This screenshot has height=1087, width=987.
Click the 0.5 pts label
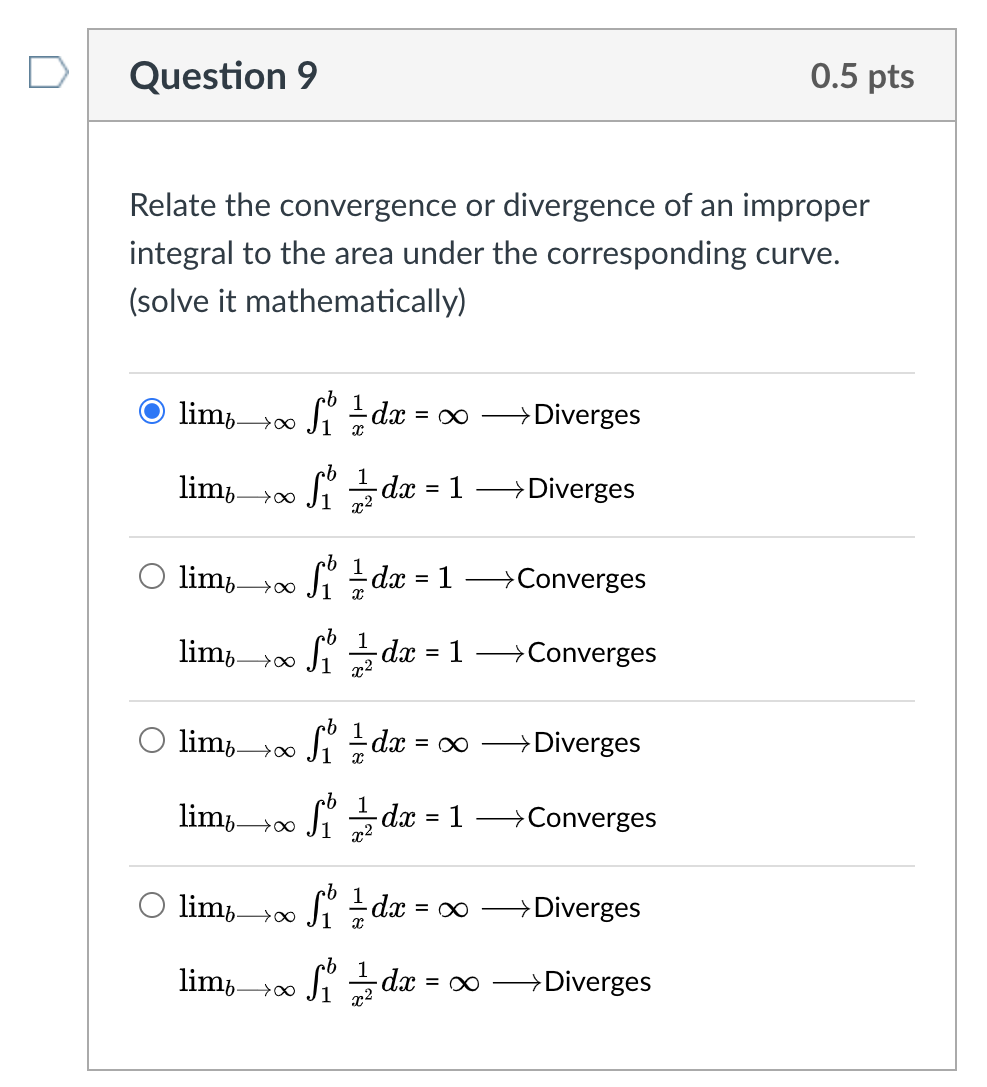pos(862,75)
